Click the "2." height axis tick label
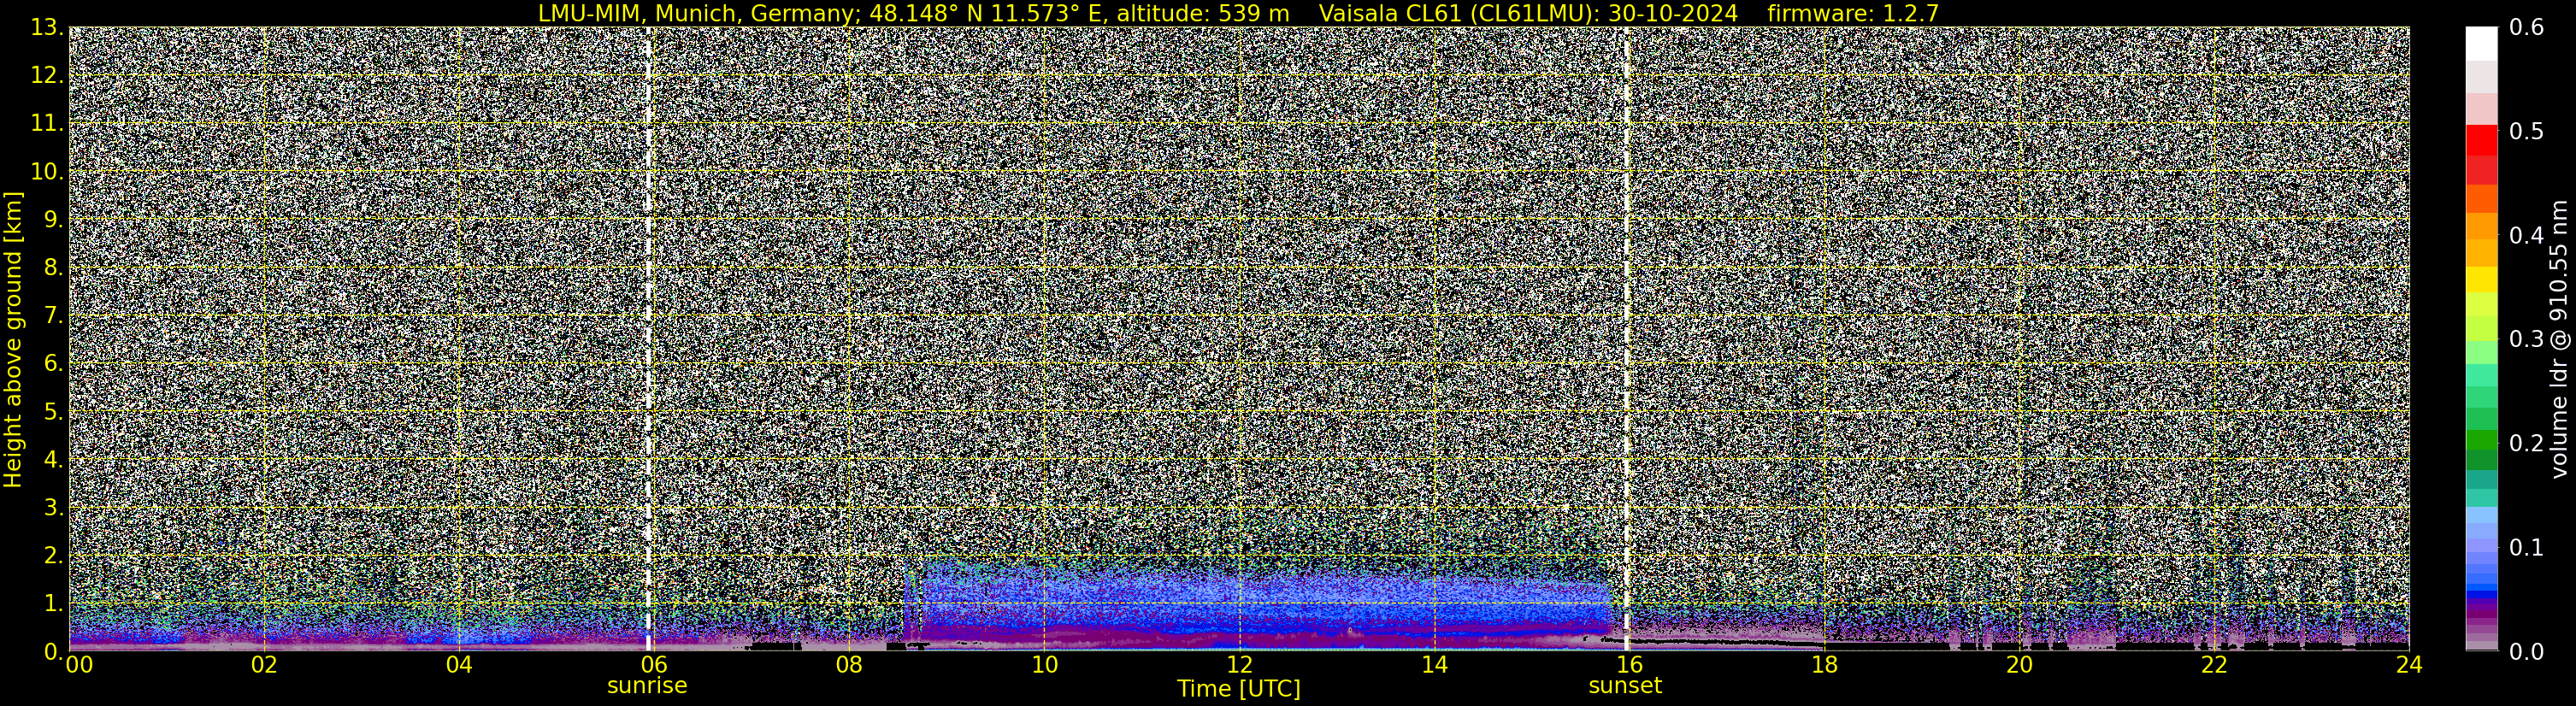Image resolution: width=2576 pixels, height=706 pixels. click(x=54, y=555)
